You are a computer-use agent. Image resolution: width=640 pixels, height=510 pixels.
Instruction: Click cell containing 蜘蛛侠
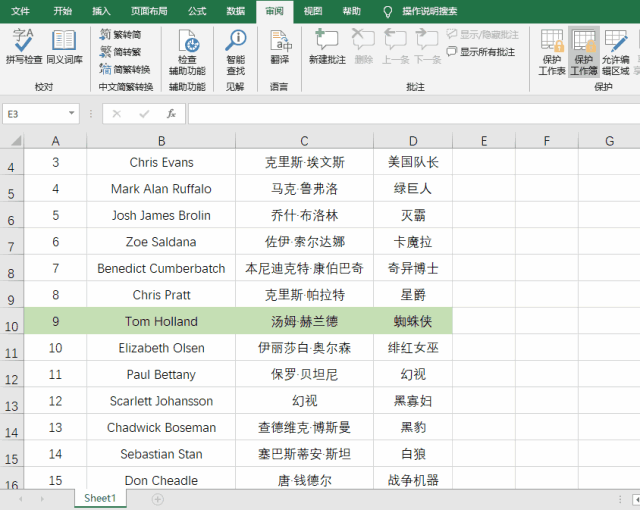tap(413, 322)
